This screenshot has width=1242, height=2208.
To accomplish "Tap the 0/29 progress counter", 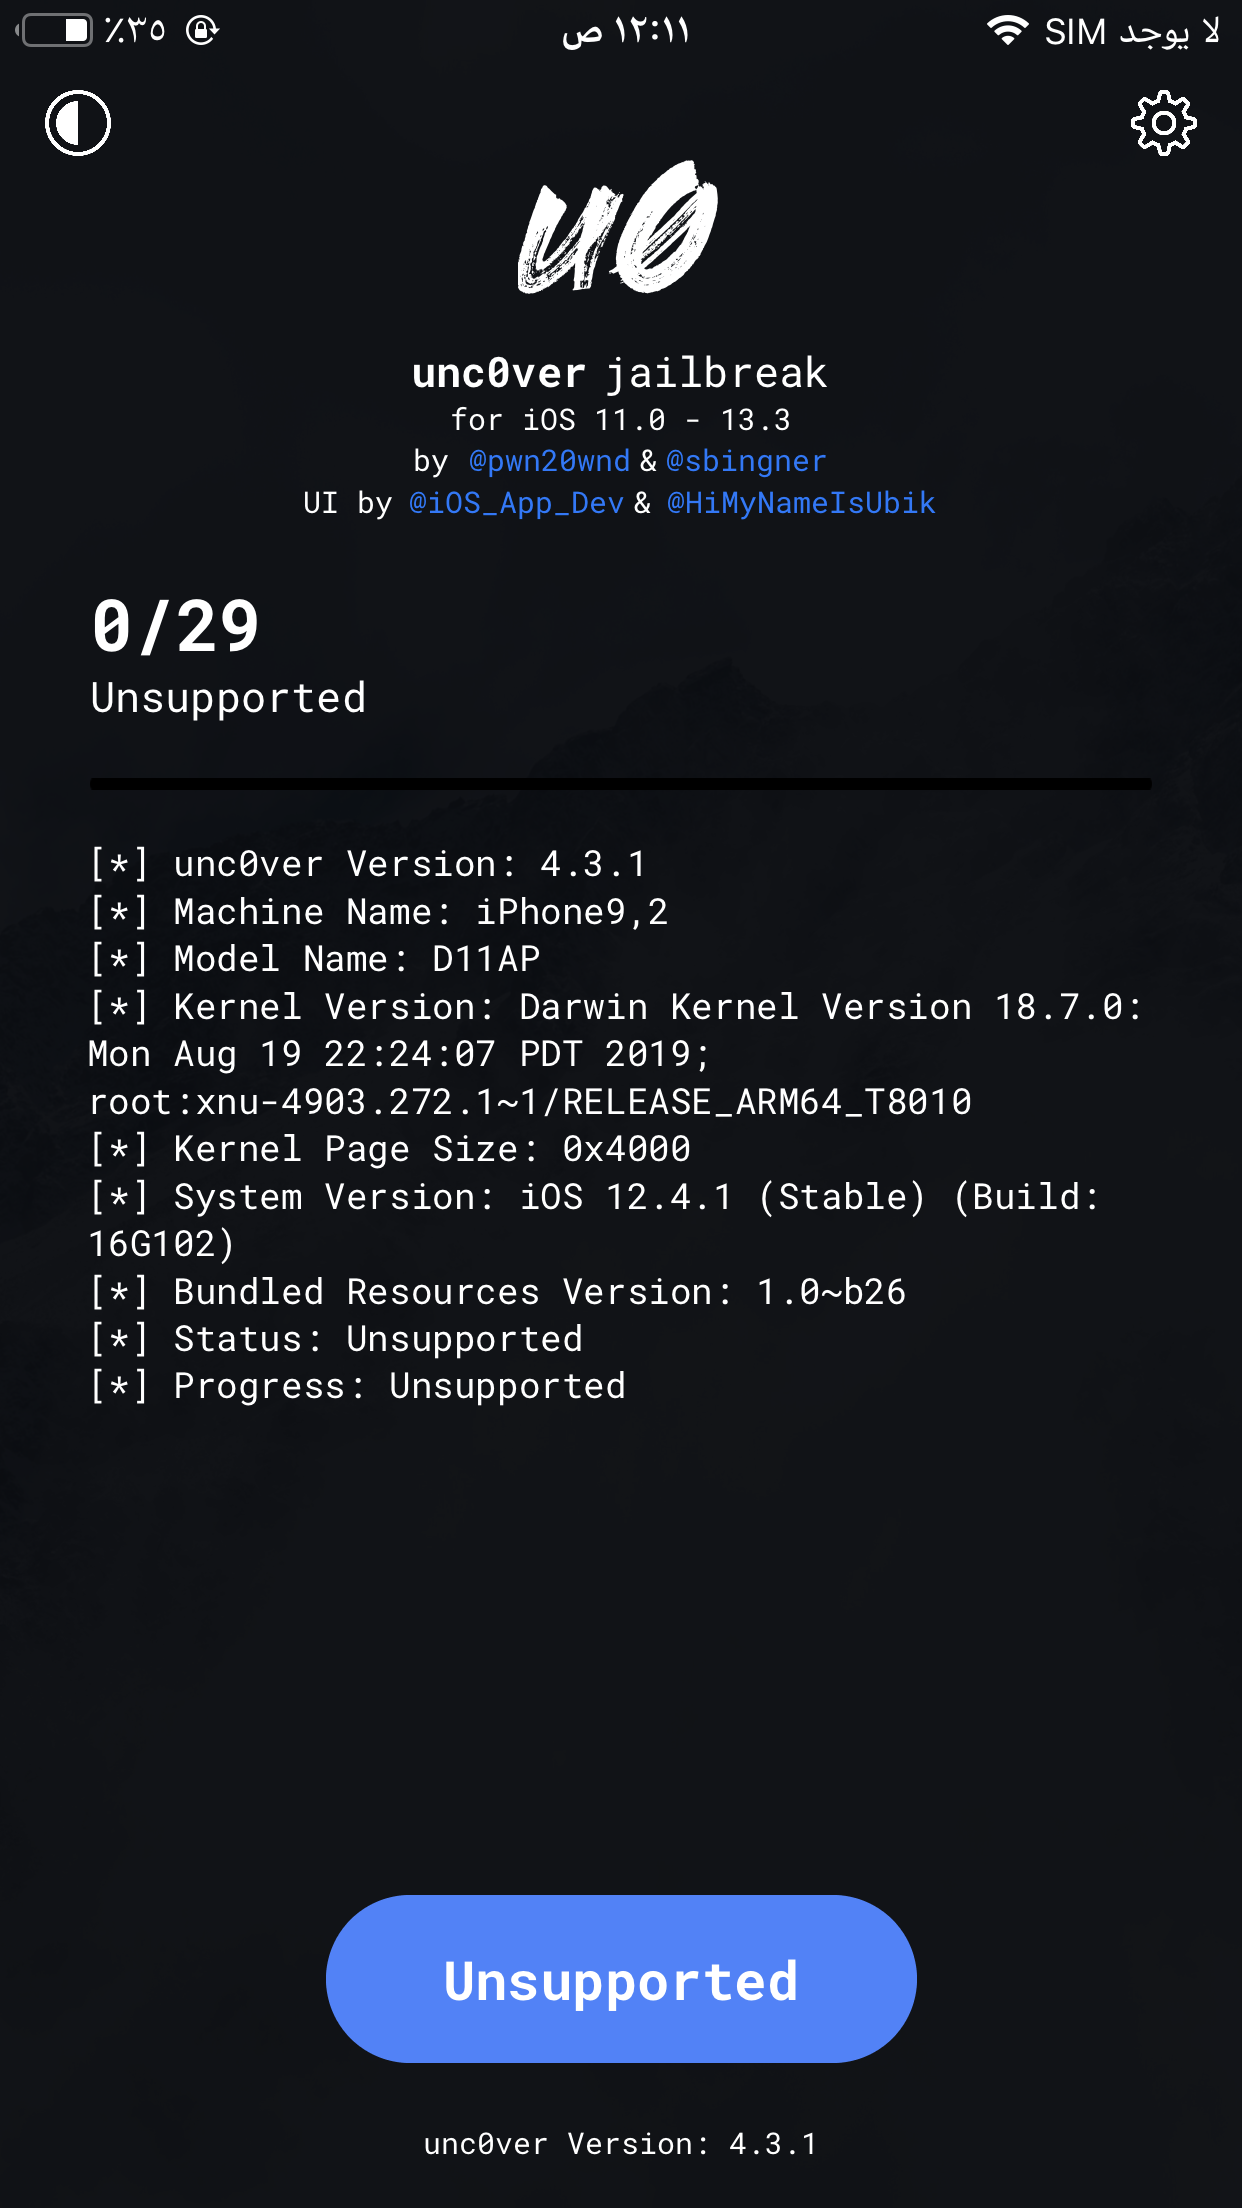I will tap(176, 628).
